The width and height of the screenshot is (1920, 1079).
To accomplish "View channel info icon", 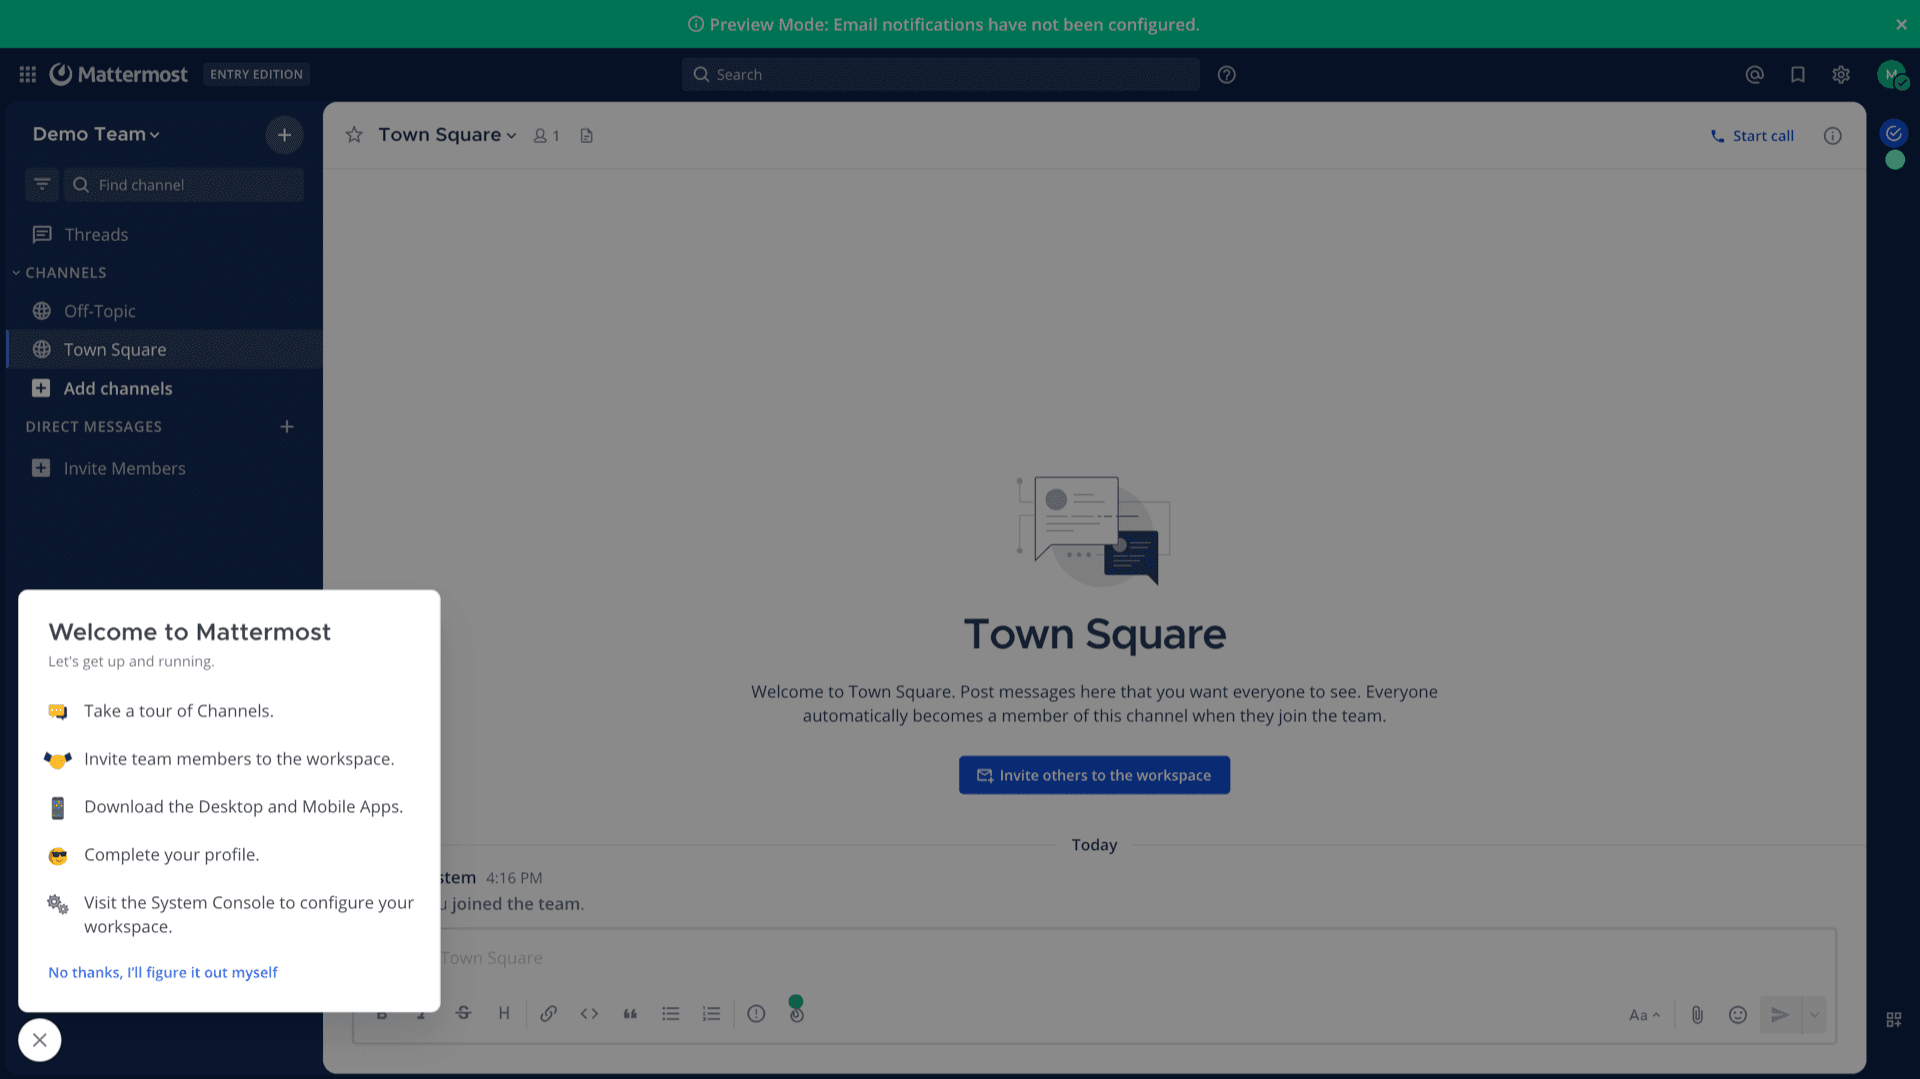I will pos(1832,135).
